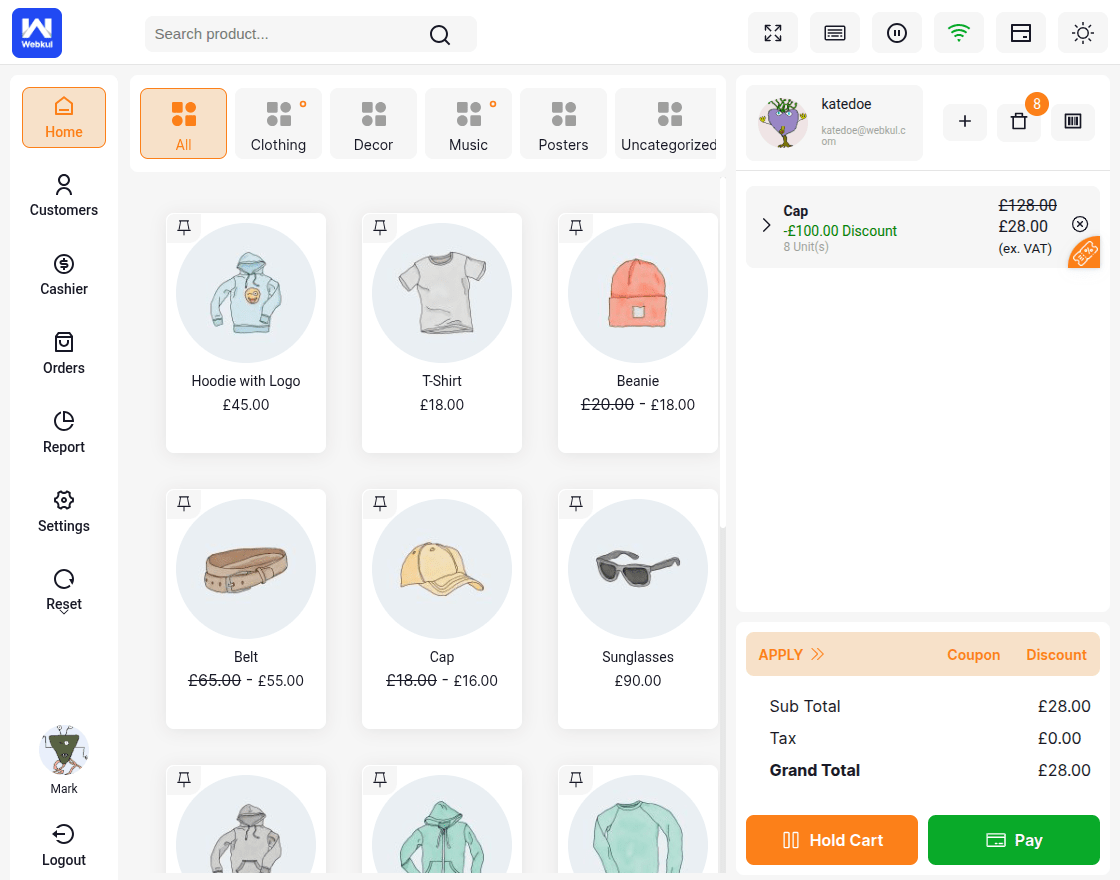Switch to the Decor category
Screen dimensions: 1120x880
coord(373,123)
